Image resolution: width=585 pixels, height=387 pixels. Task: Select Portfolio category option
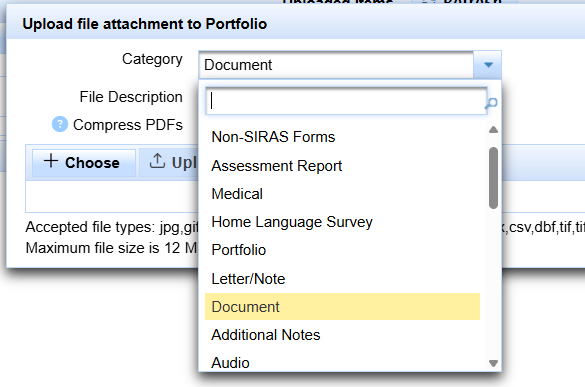click(x=342, y=250)
